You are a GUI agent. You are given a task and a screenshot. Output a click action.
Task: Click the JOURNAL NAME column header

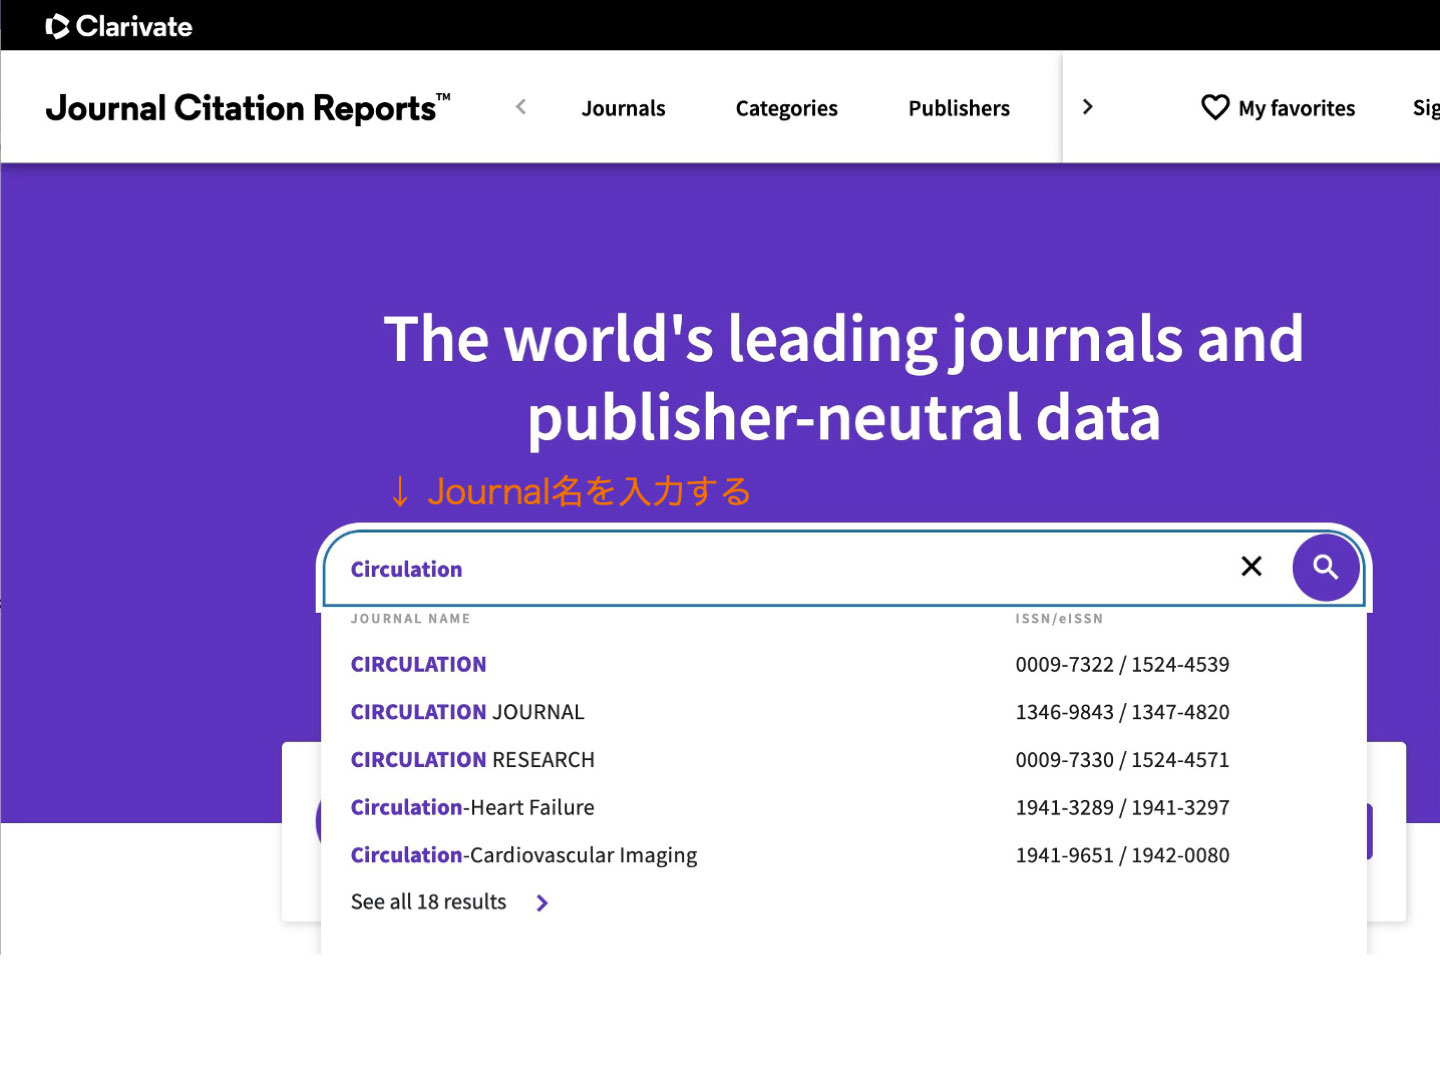click(411, 619)
